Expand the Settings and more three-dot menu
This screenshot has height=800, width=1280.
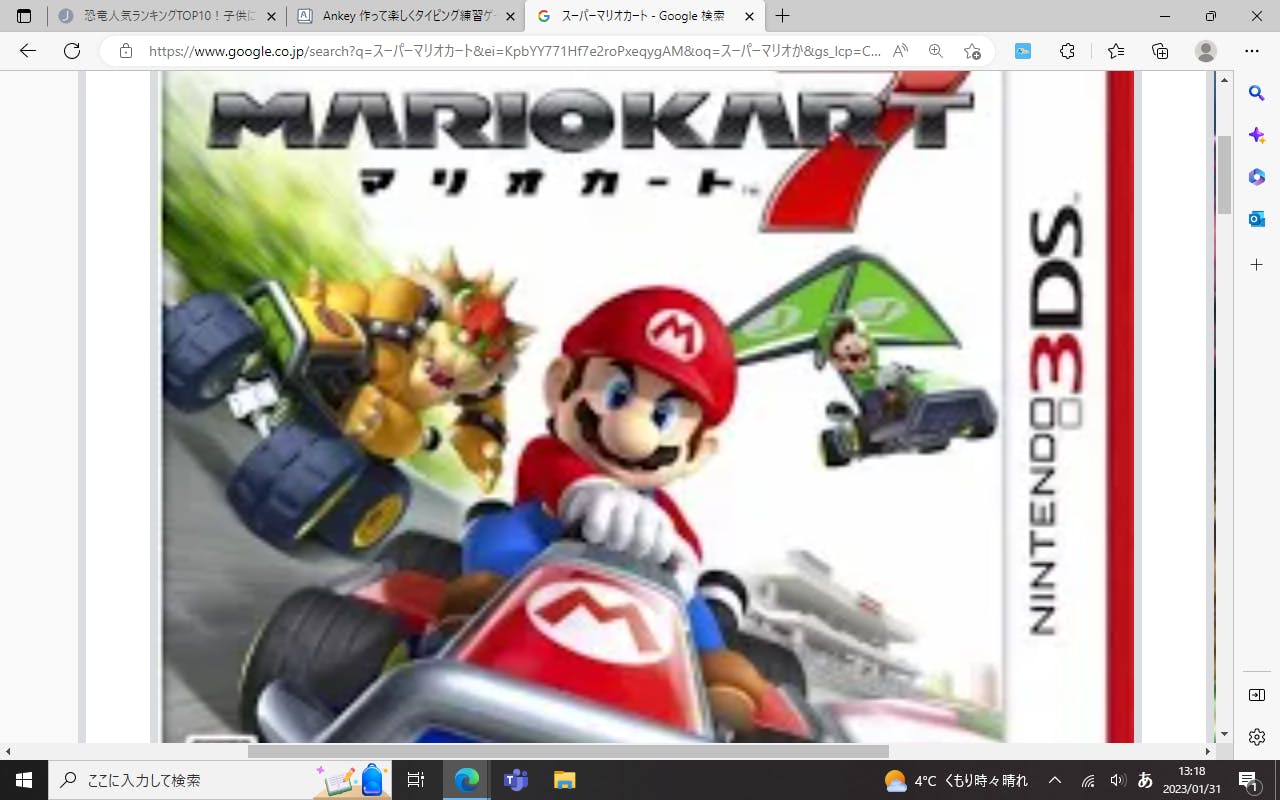[1251, 51]
